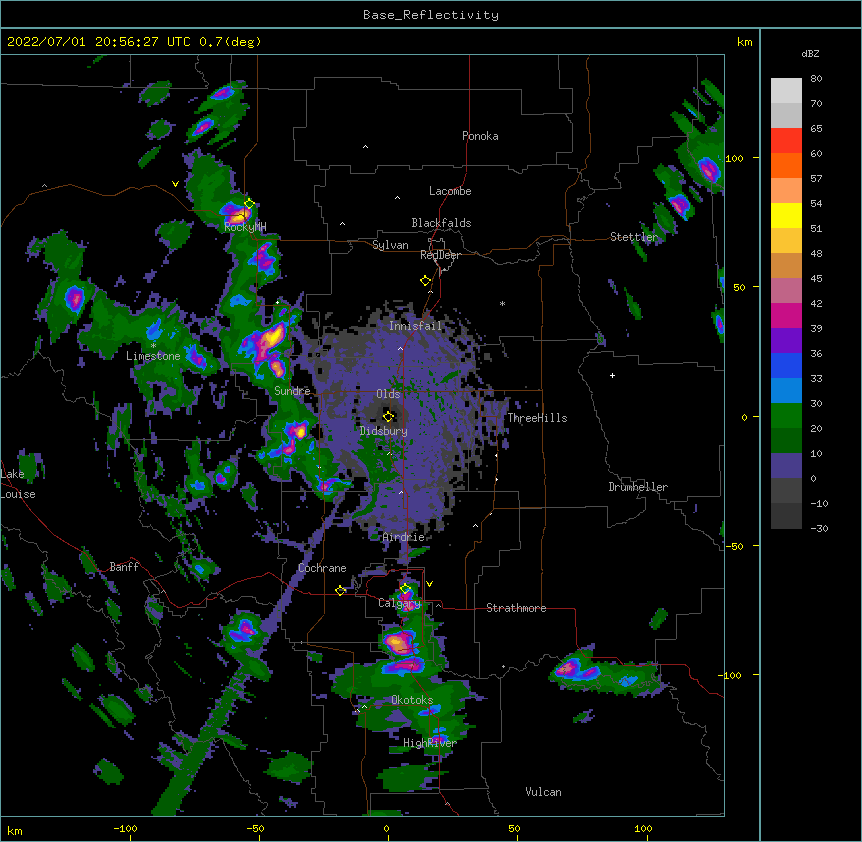Click the white plus marker north of Drumheller
The height and width of the screenshot is (842, 862).
pos(612,375)
